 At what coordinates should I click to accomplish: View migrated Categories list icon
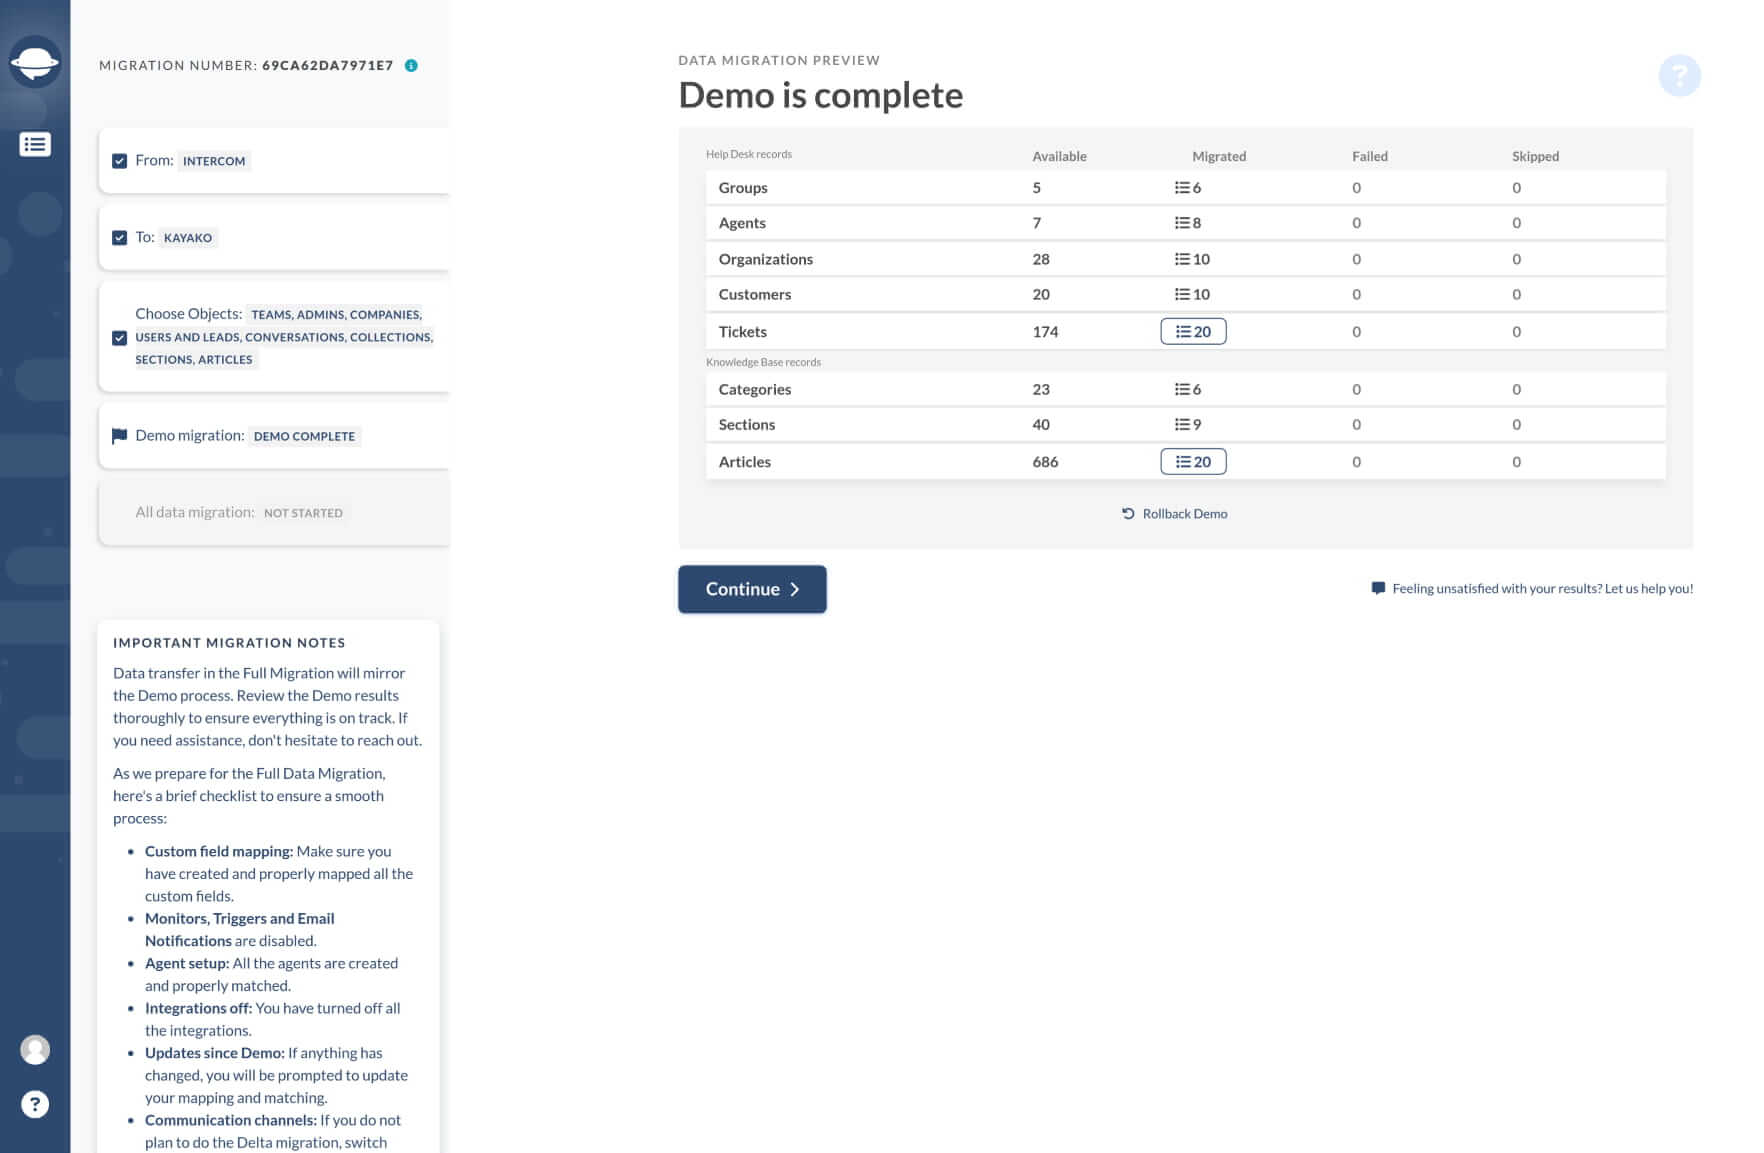point(1182,390)
